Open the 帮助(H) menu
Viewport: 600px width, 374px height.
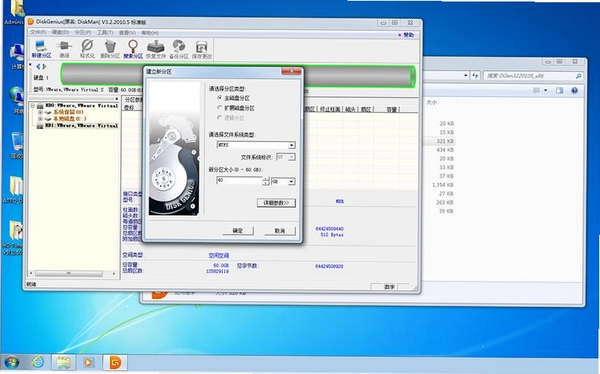pos(150,33)
